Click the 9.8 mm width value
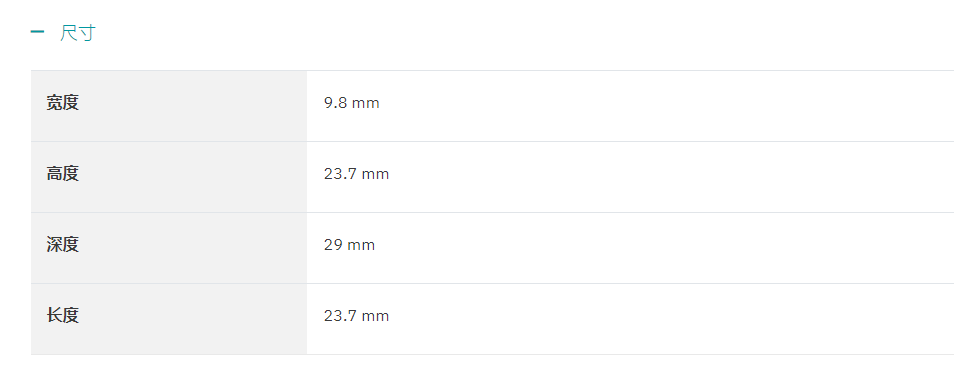Screen dimensions: 968x374 pos(352,103)
